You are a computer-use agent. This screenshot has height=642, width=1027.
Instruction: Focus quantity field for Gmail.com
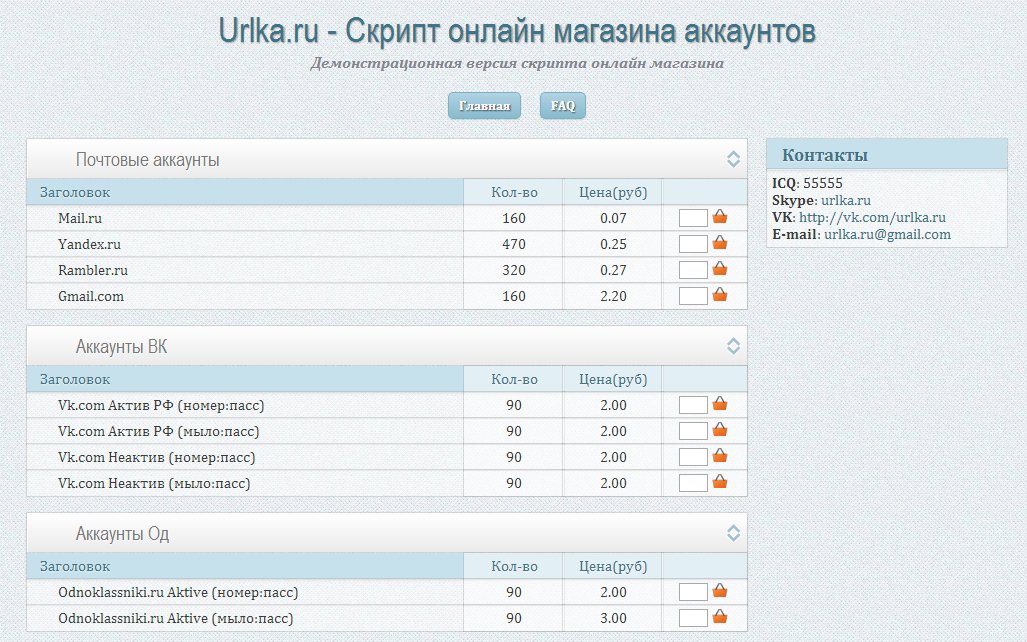click(x=693, y=296)
